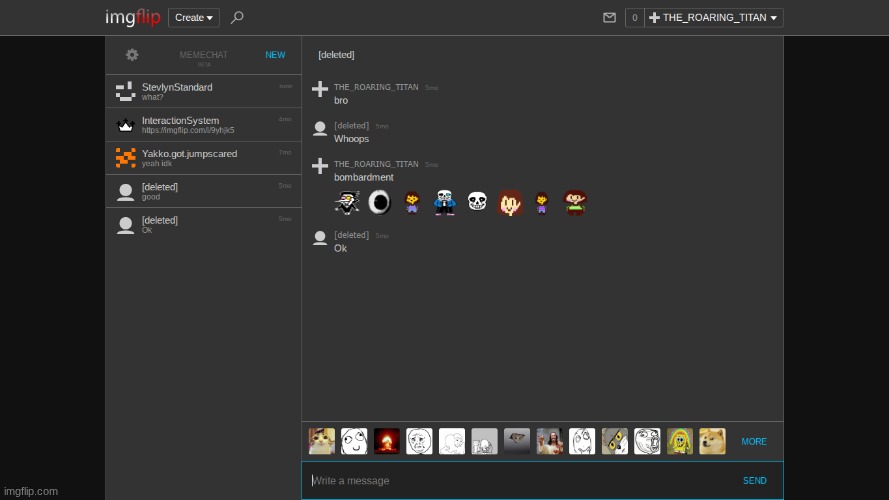Insert the SpongeBob sticker

coord(679,441)
